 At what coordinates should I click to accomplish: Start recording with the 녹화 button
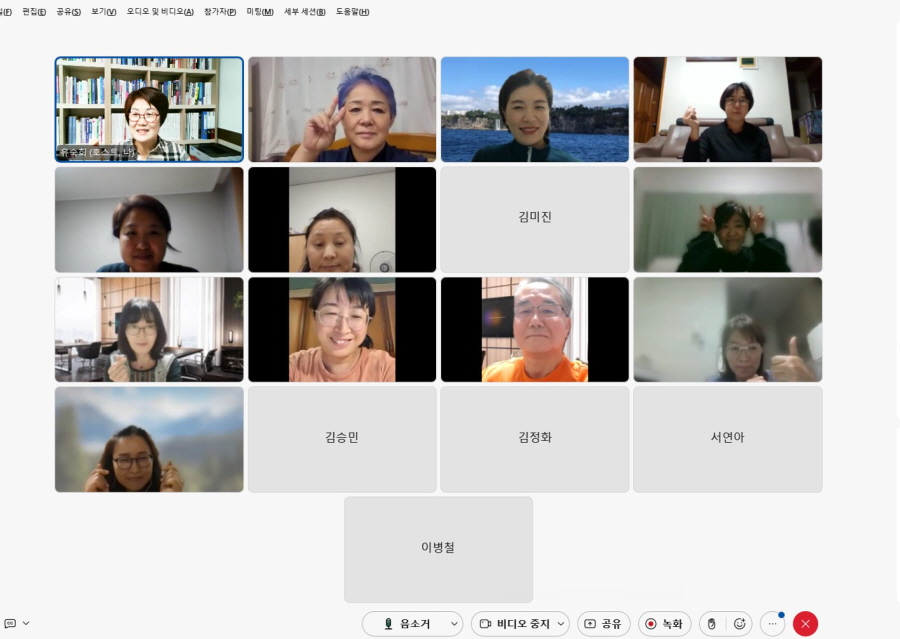click(x=664, y=624)
